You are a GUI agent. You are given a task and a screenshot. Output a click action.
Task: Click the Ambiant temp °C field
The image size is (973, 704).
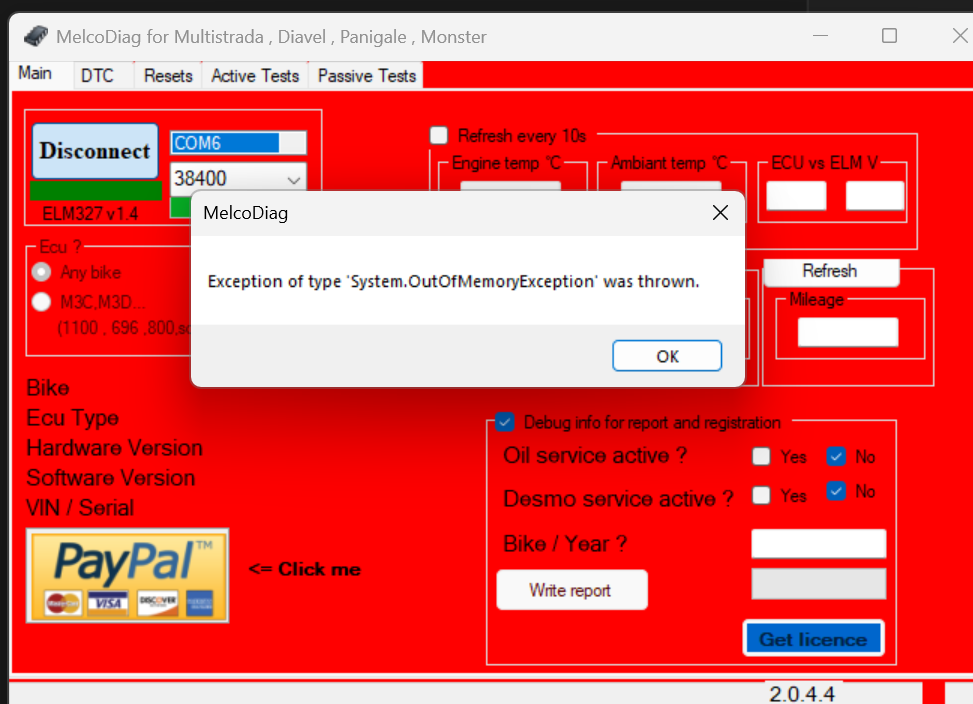671,185
